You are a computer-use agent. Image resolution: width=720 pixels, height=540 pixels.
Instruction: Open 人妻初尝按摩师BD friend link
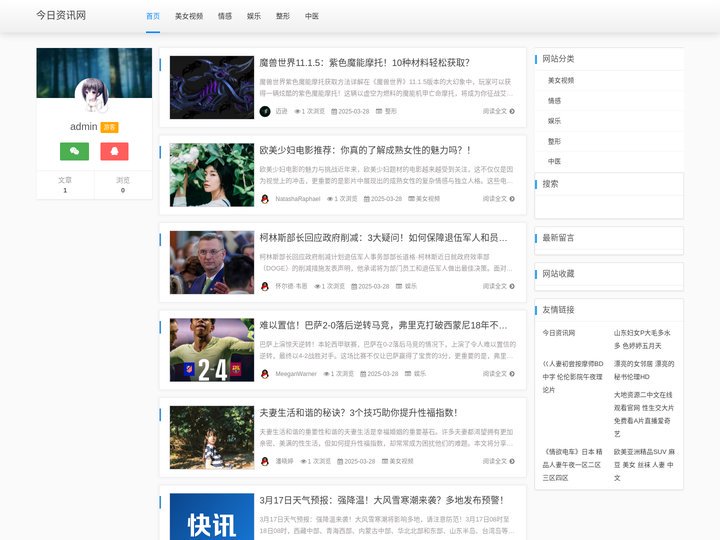click(x=573, y=377)
